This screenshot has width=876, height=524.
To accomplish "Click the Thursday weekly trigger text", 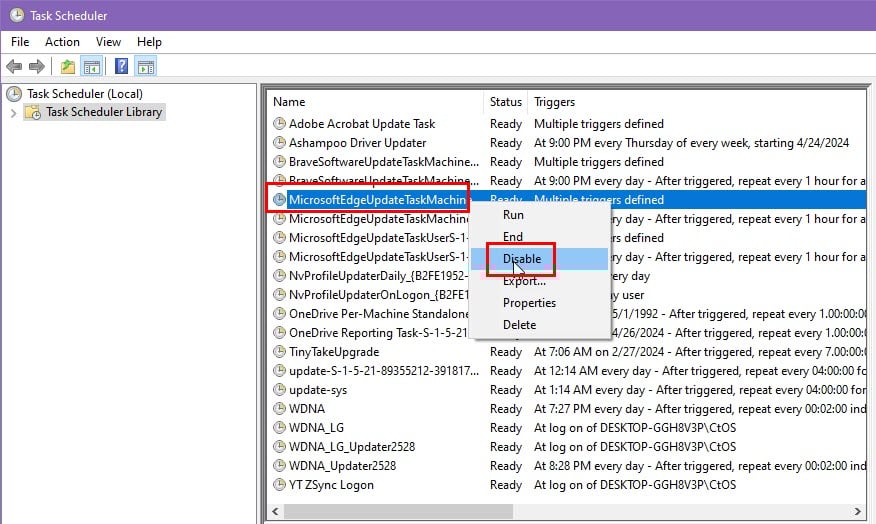I will click(691, 142).
